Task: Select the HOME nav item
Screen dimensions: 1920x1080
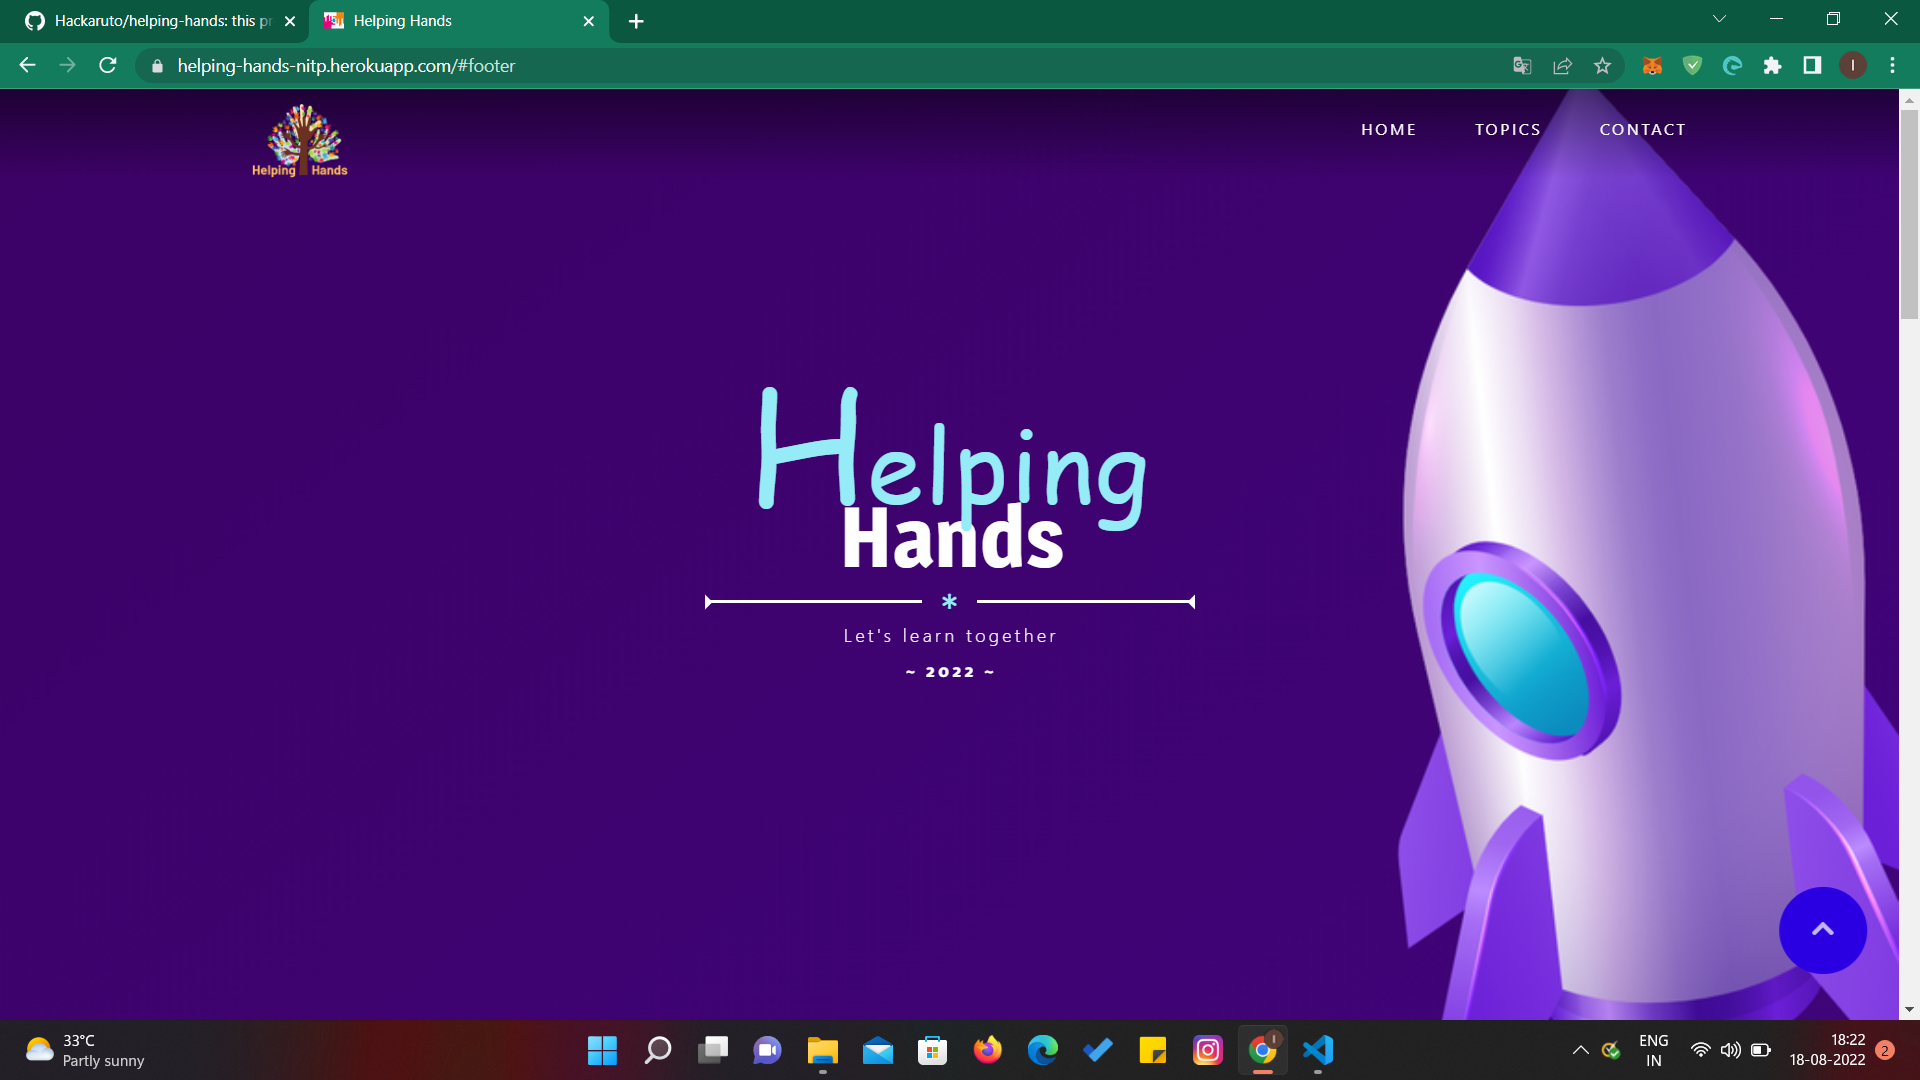Action: point(1388,130)
